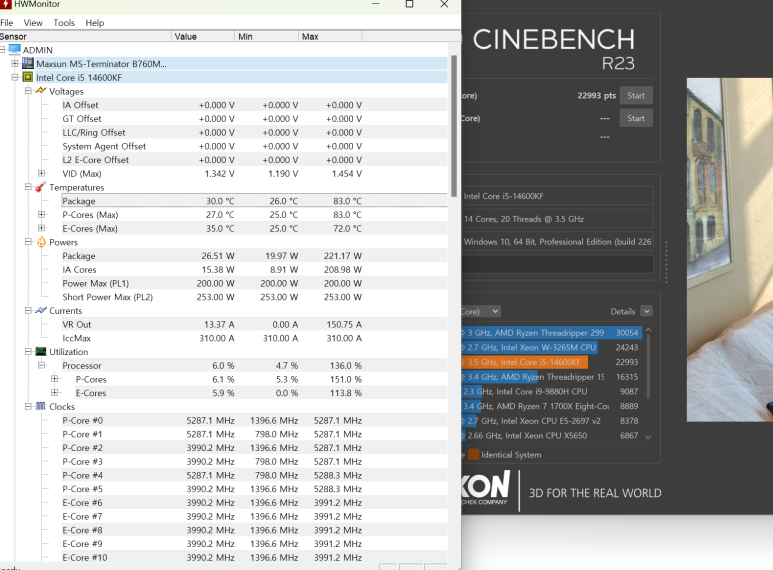Screen dimensions: 773x570
Task: Open the Cinebench ranking type dropdown
Action: 481,311
